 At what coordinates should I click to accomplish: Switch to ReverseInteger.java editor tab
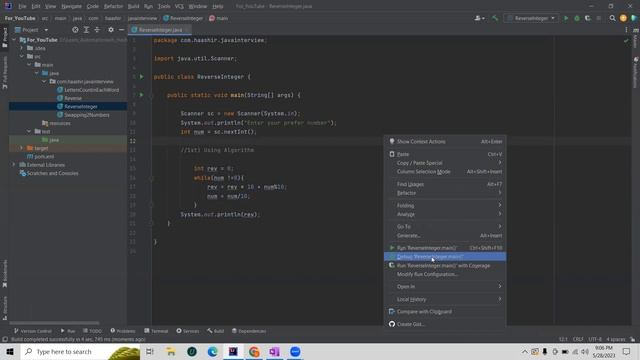[160, 30]
